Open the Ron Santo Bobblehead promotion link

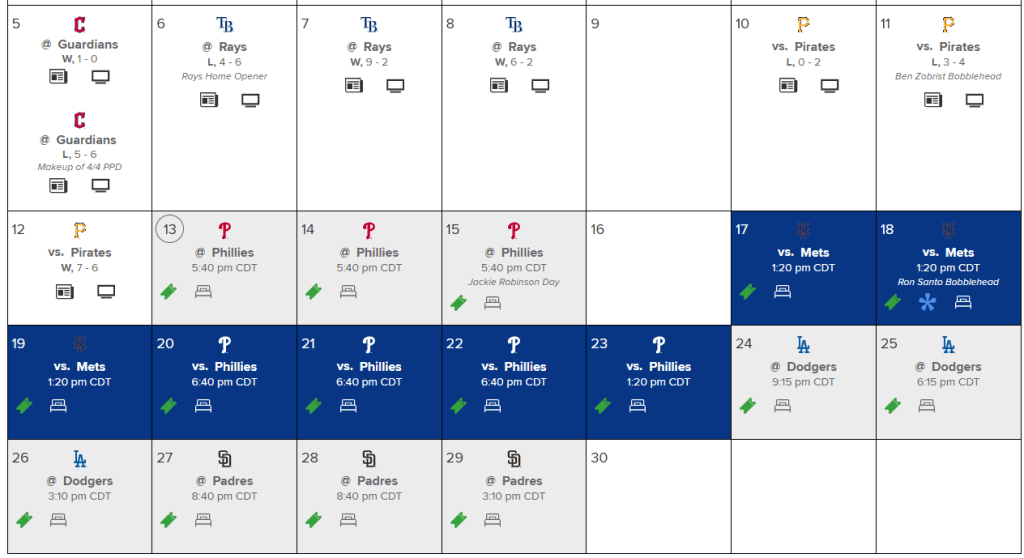(x=948, y=282)
